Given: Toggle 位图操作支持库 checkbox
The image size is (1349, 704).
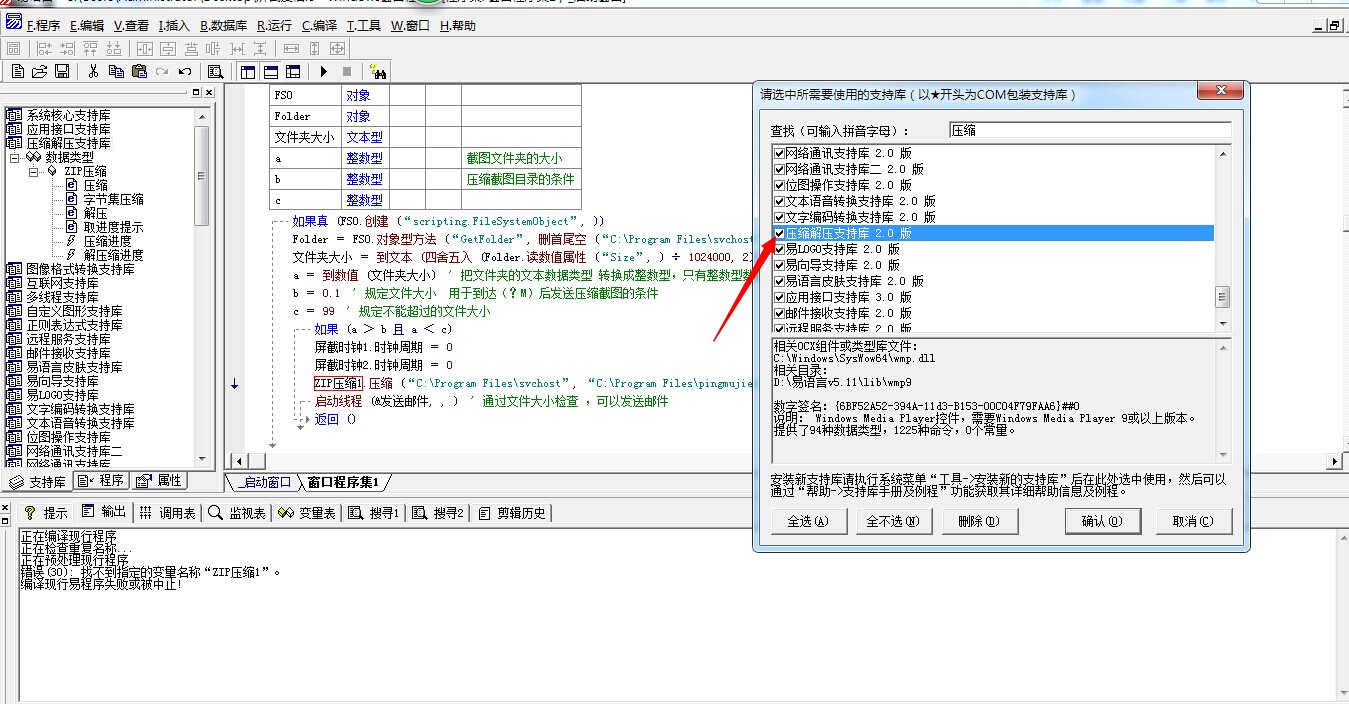Looking at the screenshot, I should tap(780, 185).
